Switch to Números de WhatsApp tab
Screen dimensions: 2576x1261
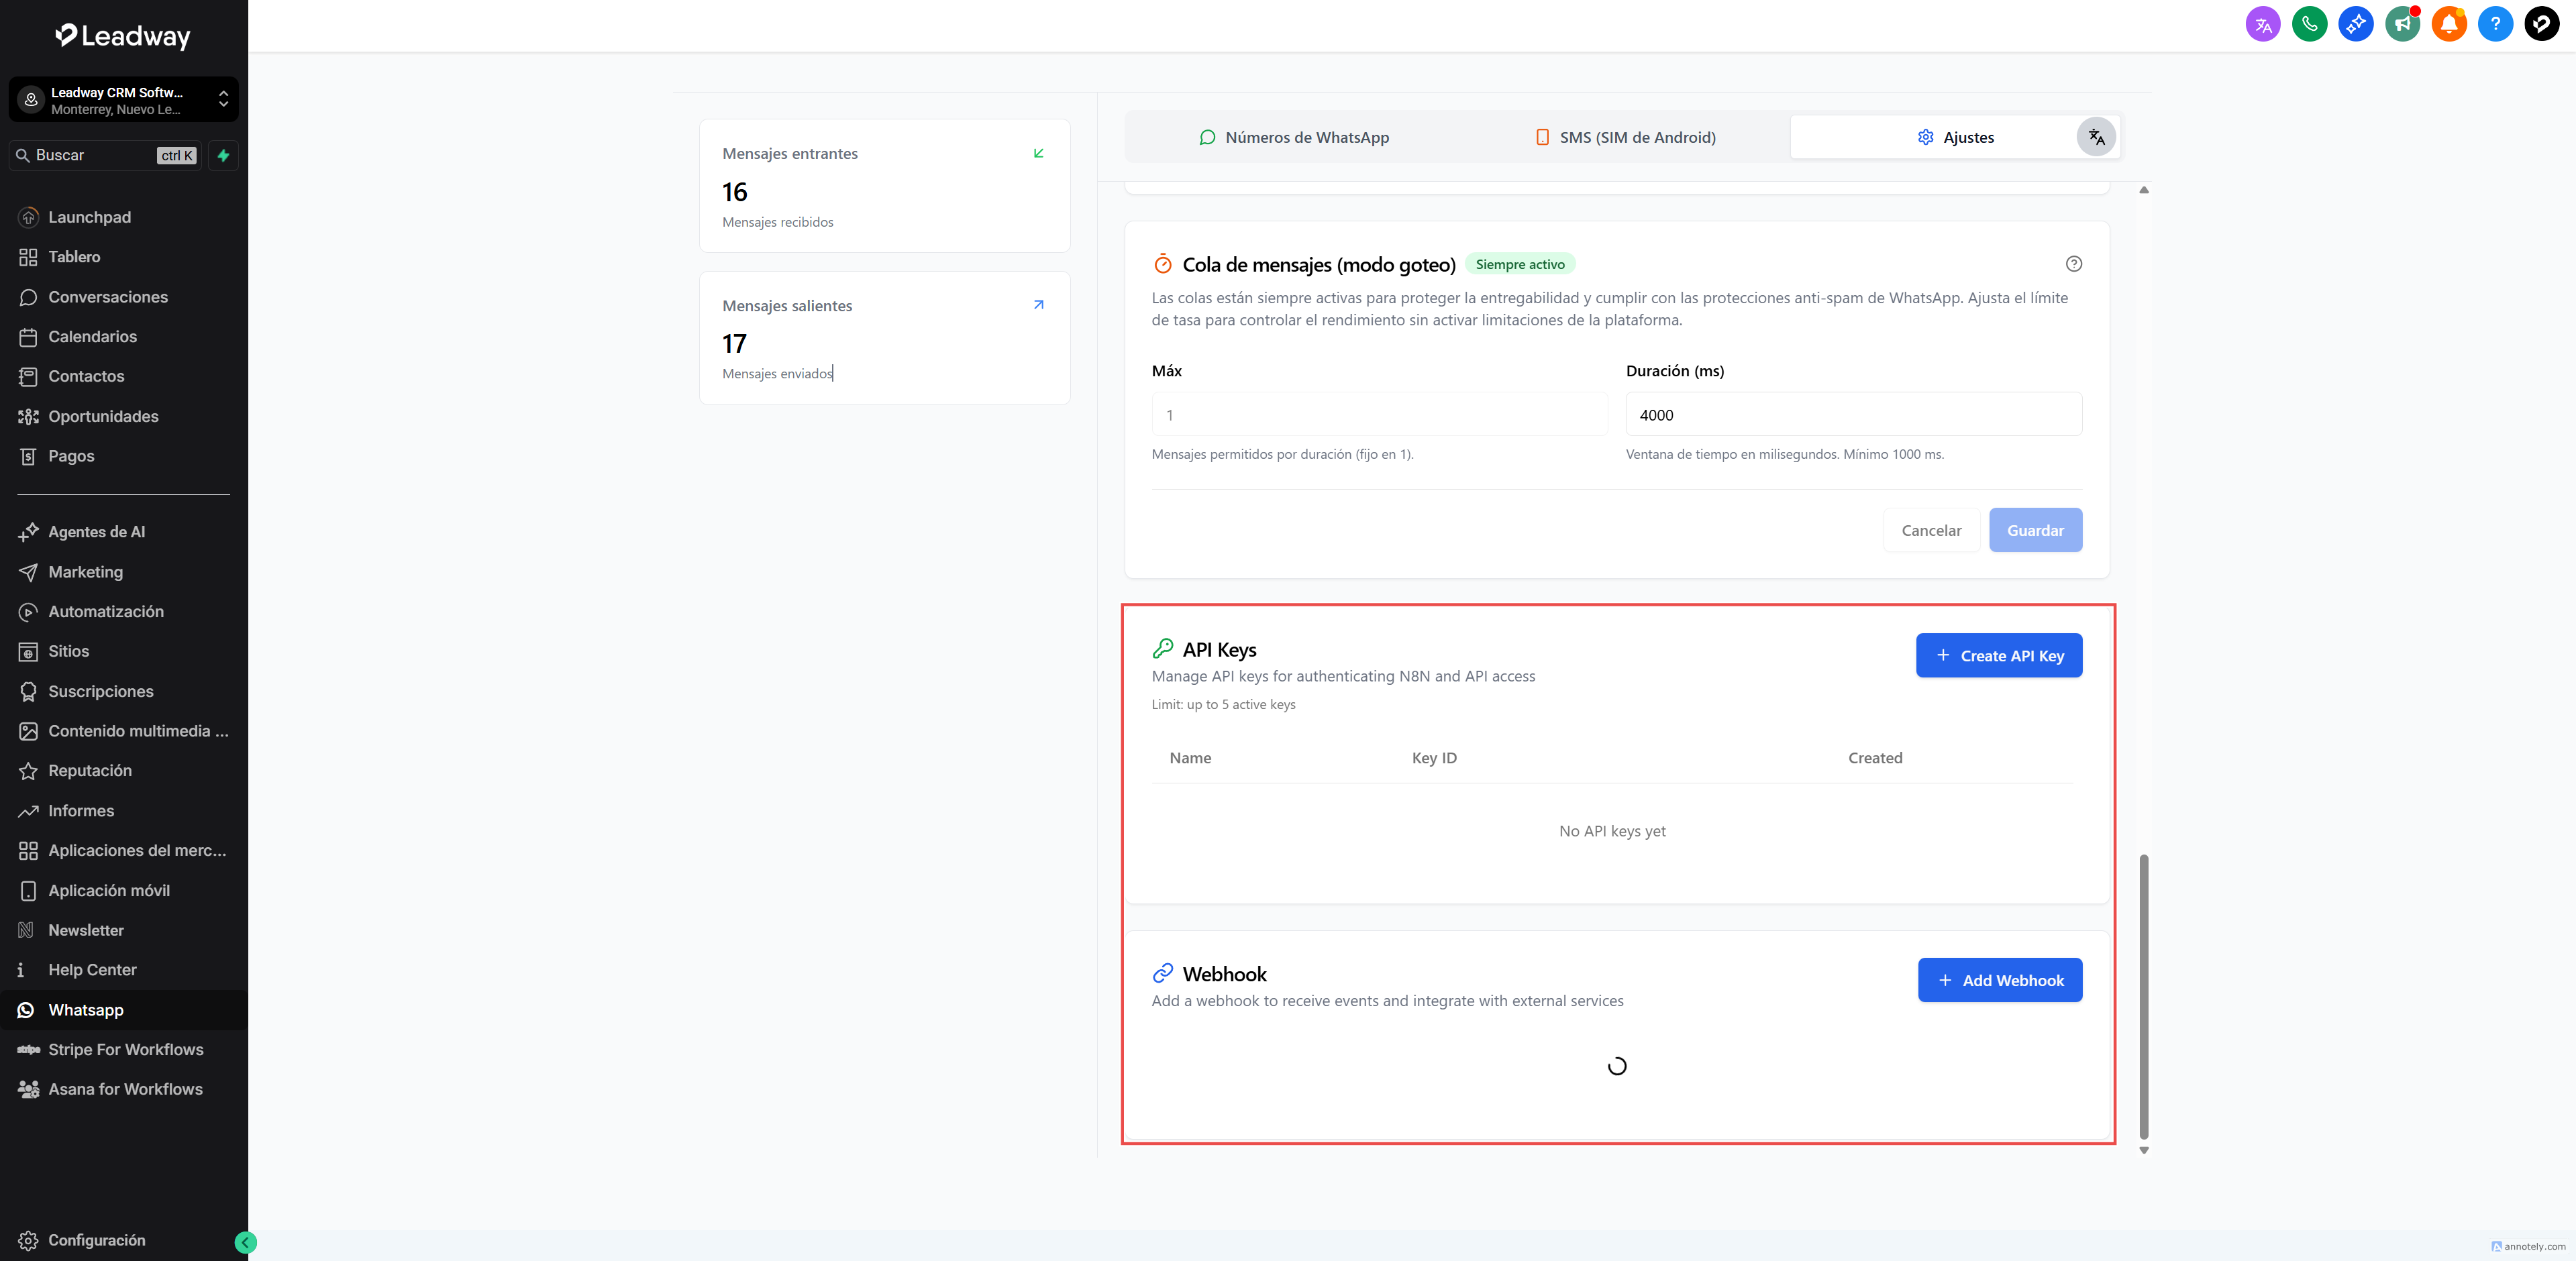1294,137
